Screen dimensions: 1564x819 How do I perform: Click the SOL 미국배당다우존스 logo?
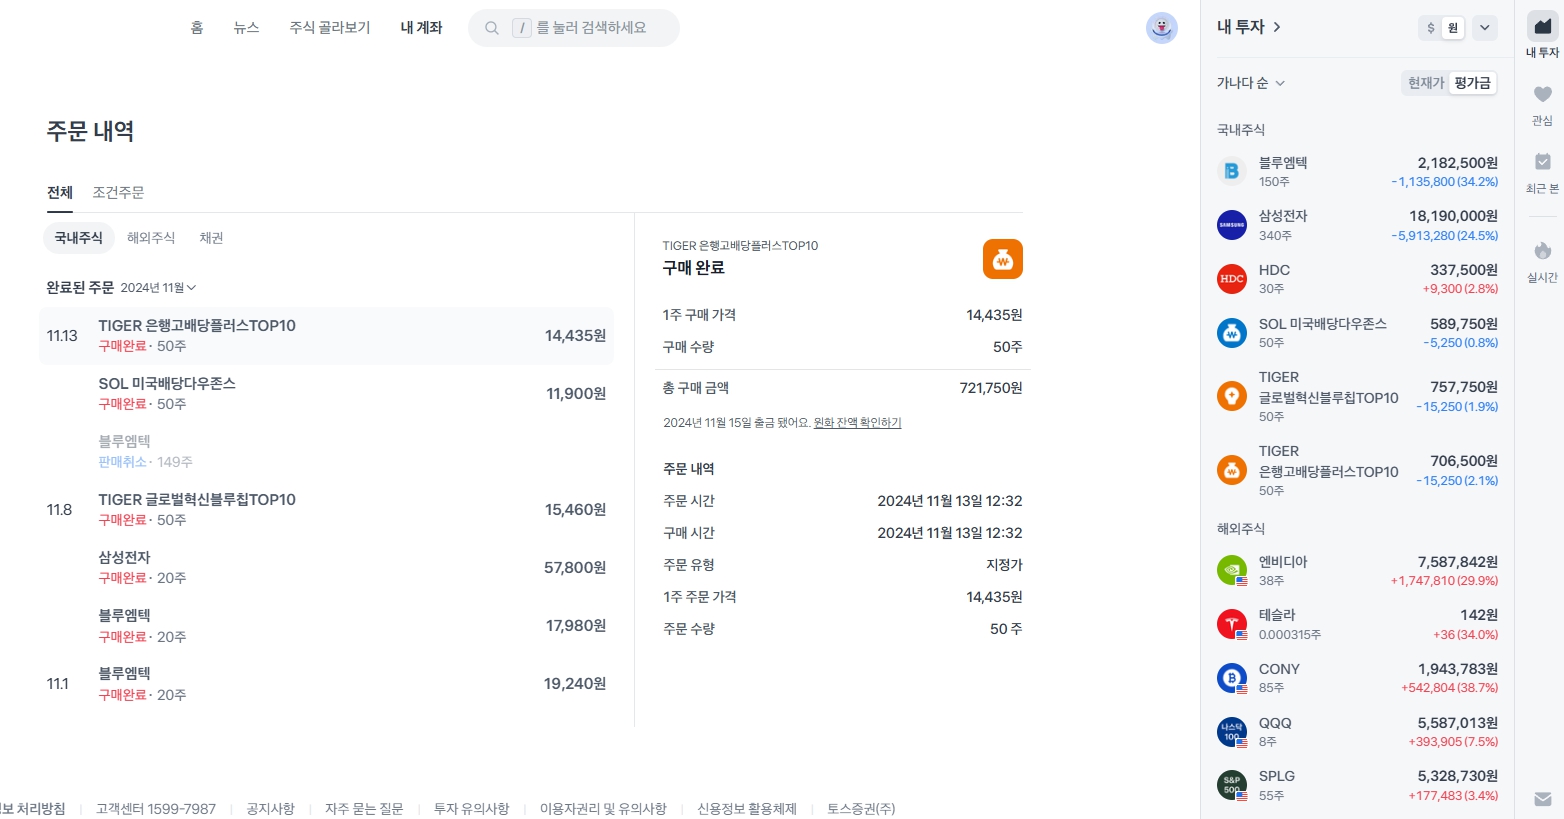[x=1232, y=333]
